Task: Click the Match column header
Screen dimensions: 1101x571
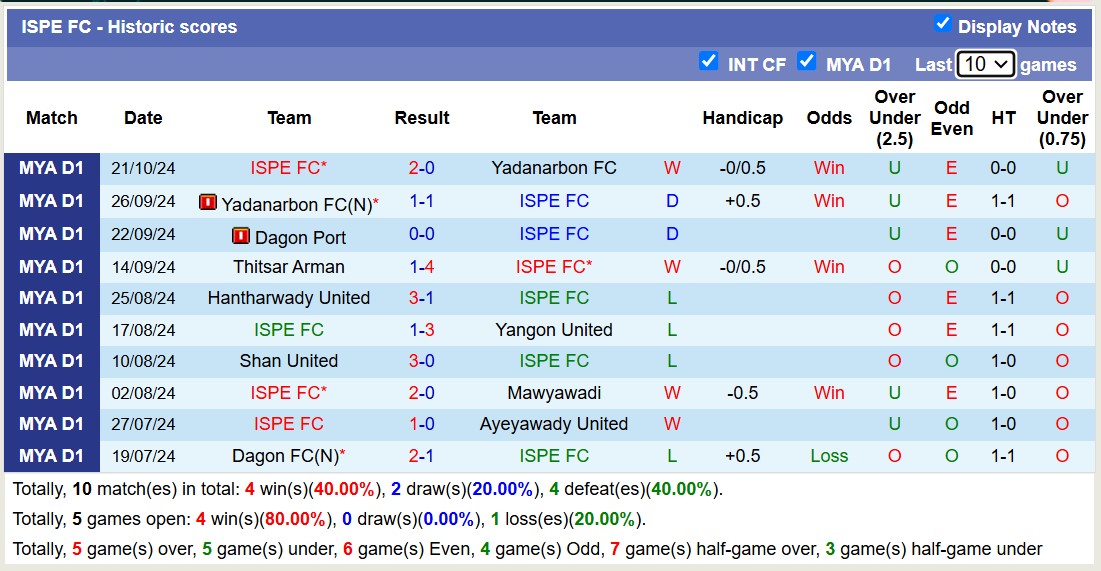Action: coord(52,118)
